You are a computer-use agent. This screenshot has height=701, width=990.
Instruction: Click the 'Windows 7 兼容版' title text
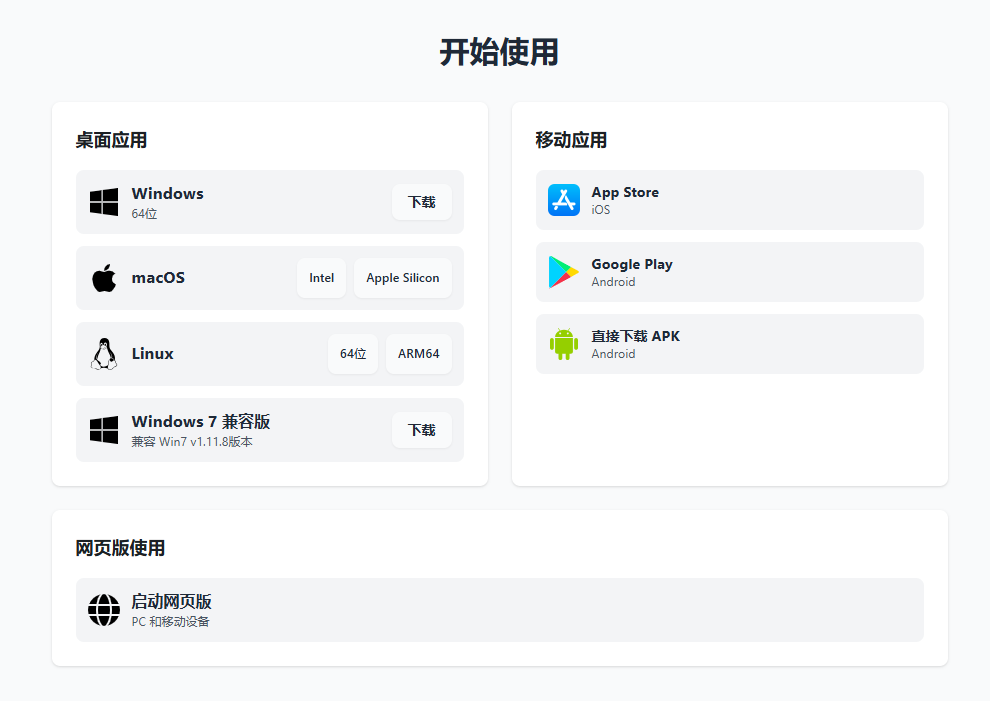coord(201,421)
